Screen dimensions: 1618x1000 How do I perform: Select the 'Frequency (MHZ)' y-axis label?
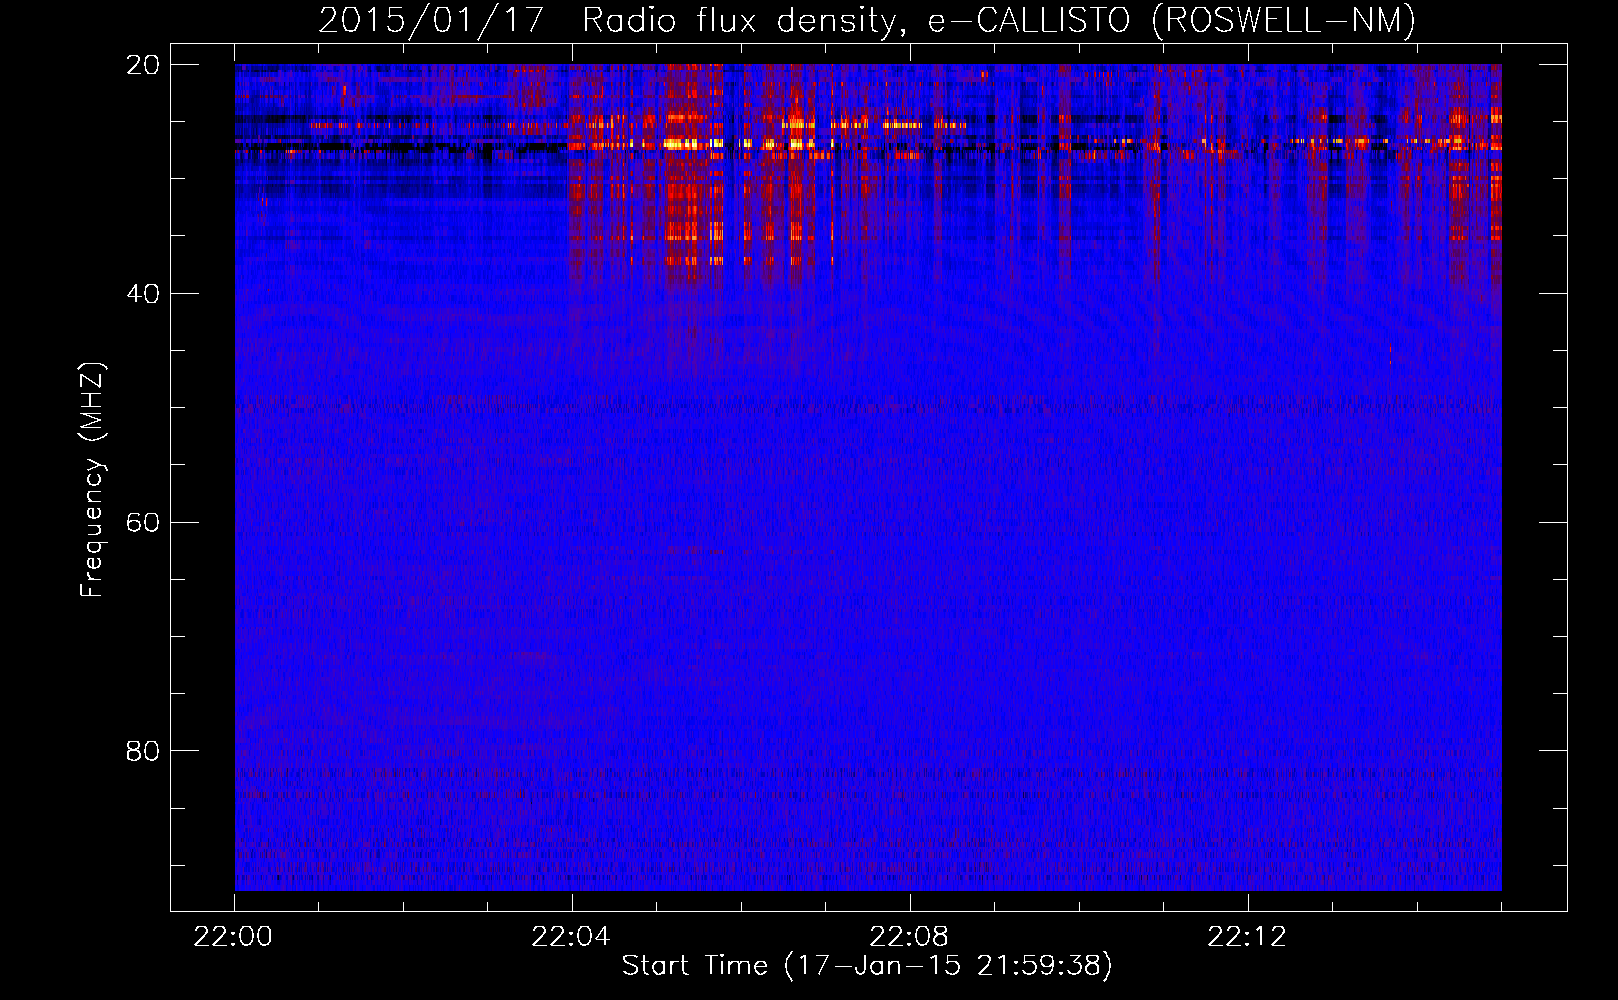(91, 480)
